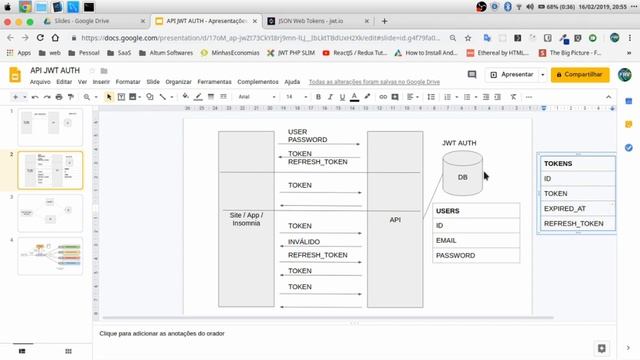Click the zoom magnifier tool
640x360 pixels.
87,97
